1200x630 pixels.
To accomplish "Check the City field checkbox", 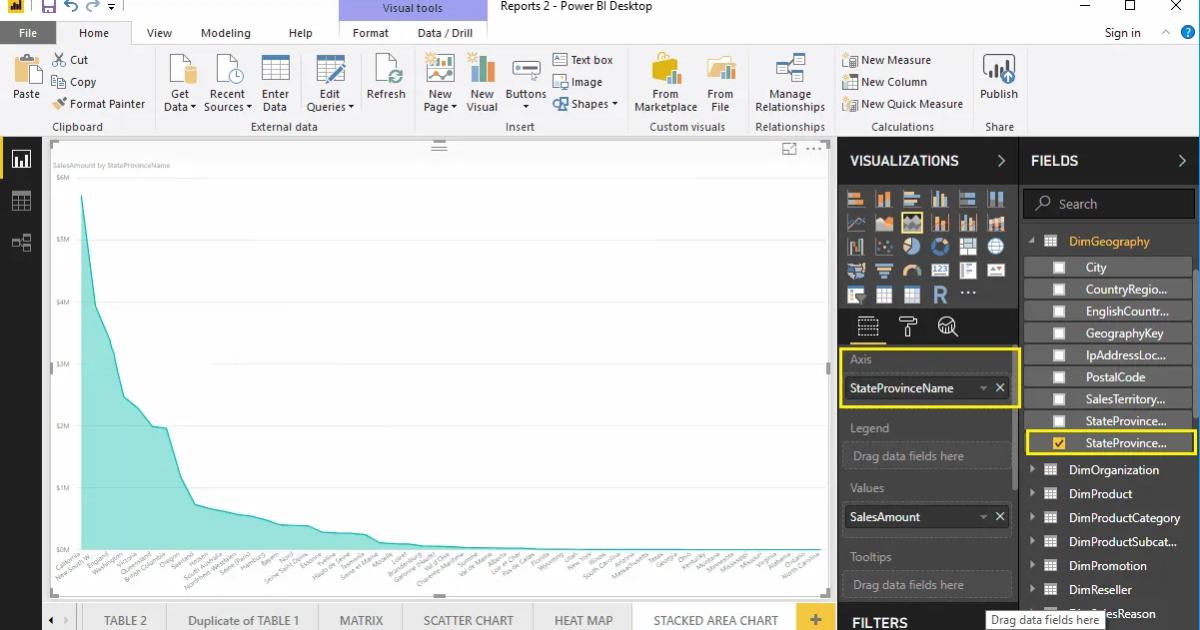I will [1057, 267].
